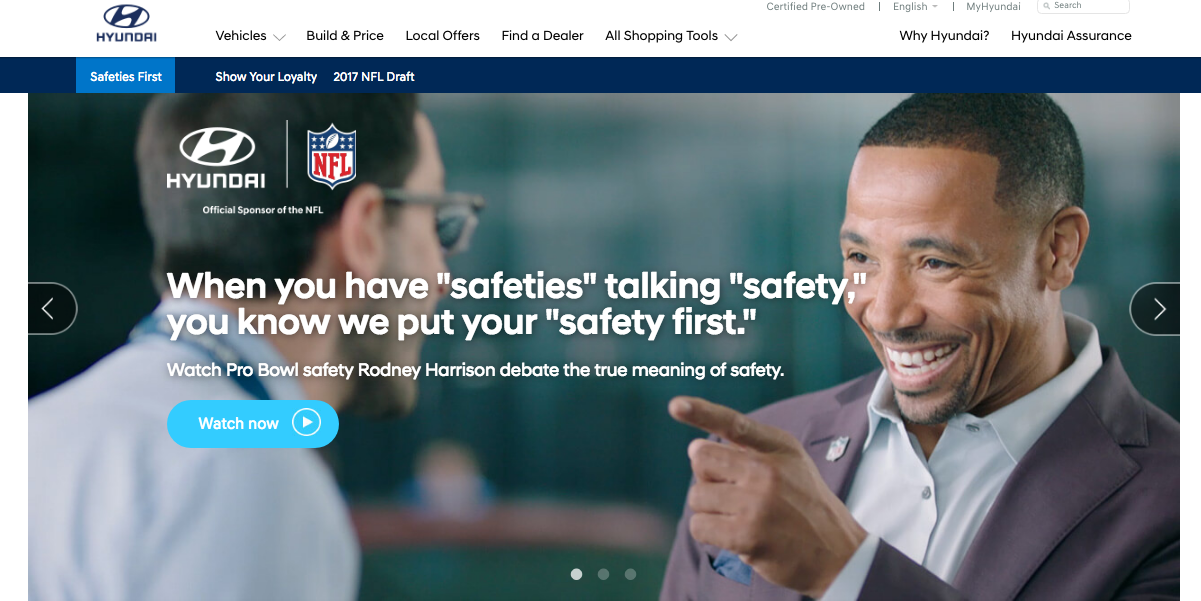This screenshot has height=601, width=1201.
Task: Open the Vehicles dropdown menu
Action: (x=251, y=36)
